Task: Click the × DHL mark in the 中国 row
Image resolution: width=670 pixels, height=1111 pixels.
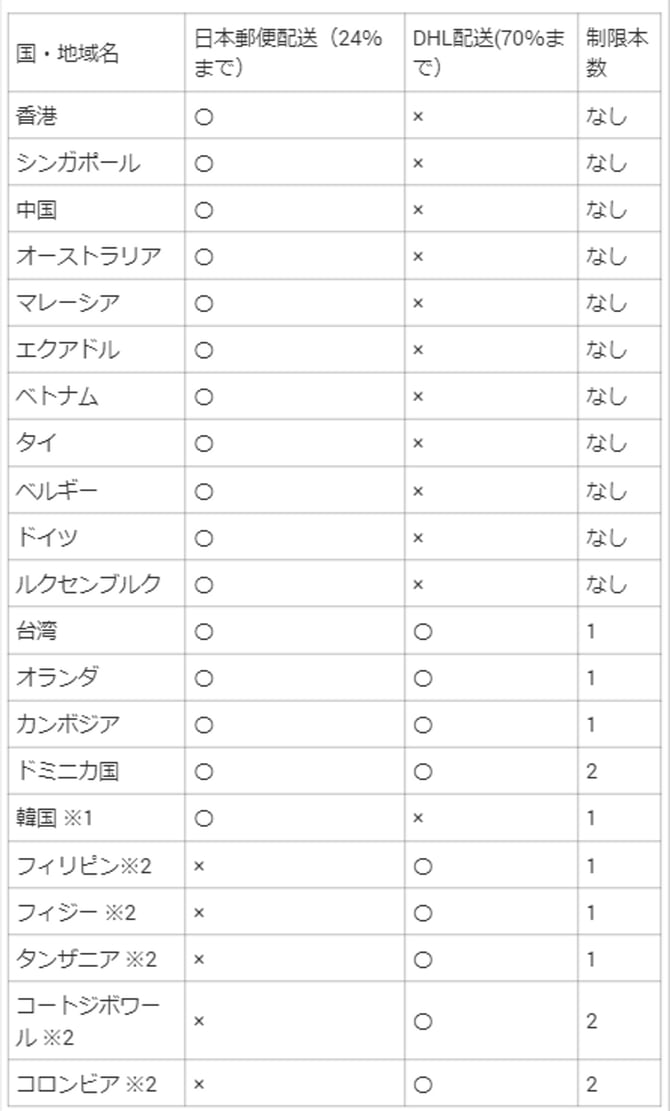Action: click(x=419, y=211)
